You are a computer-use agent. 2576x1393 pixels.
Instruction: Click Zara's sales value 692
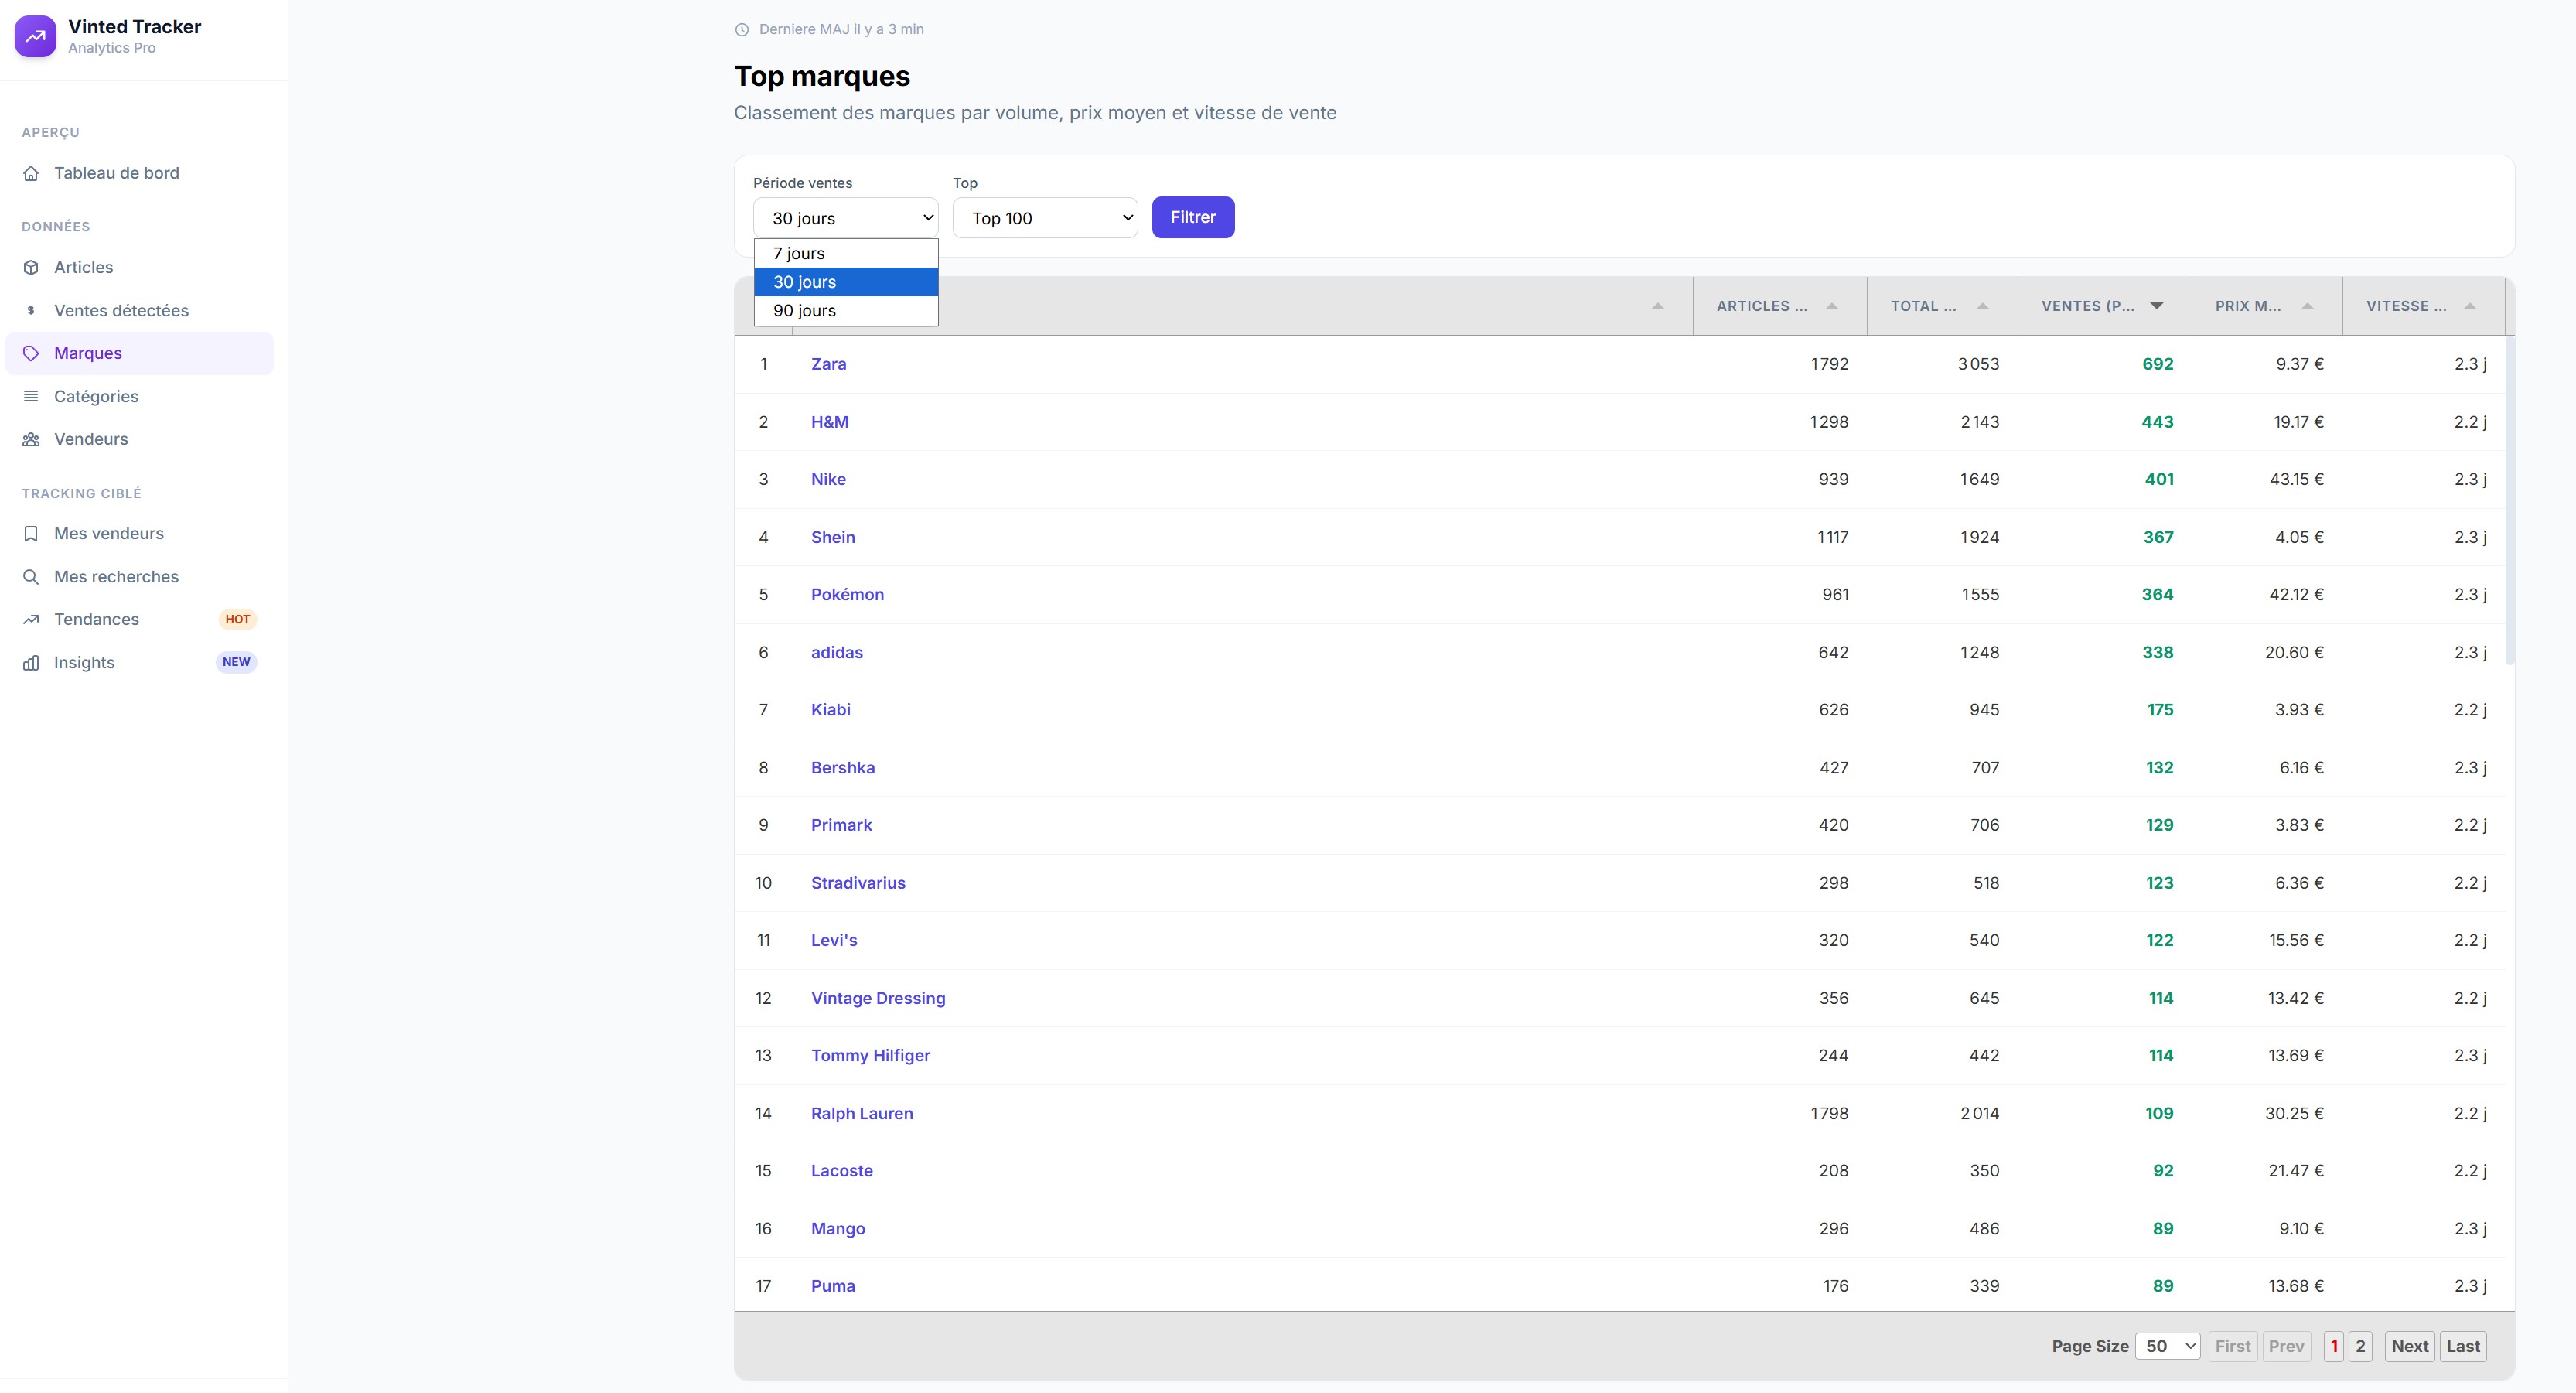coord(2157,364)
